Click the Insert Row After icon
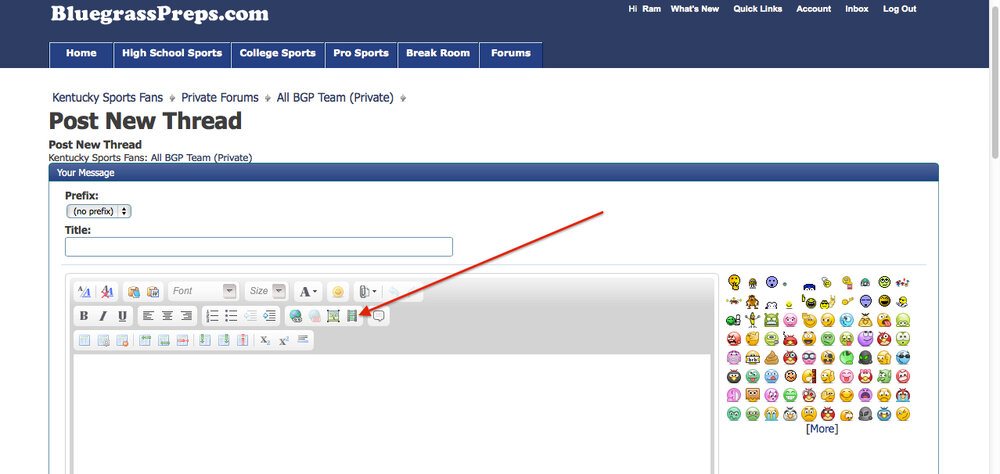This screenshot has height=474, width=1000. coord(164,341)
